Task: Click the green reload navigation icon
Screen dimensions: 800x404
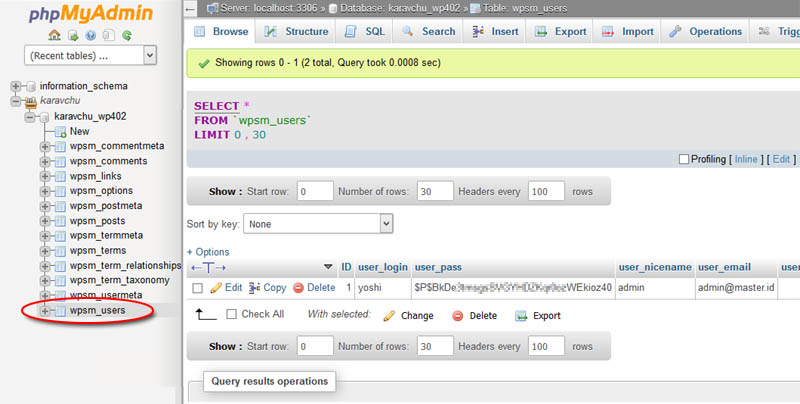Action: pyautogui.click(x=127, y=35)
